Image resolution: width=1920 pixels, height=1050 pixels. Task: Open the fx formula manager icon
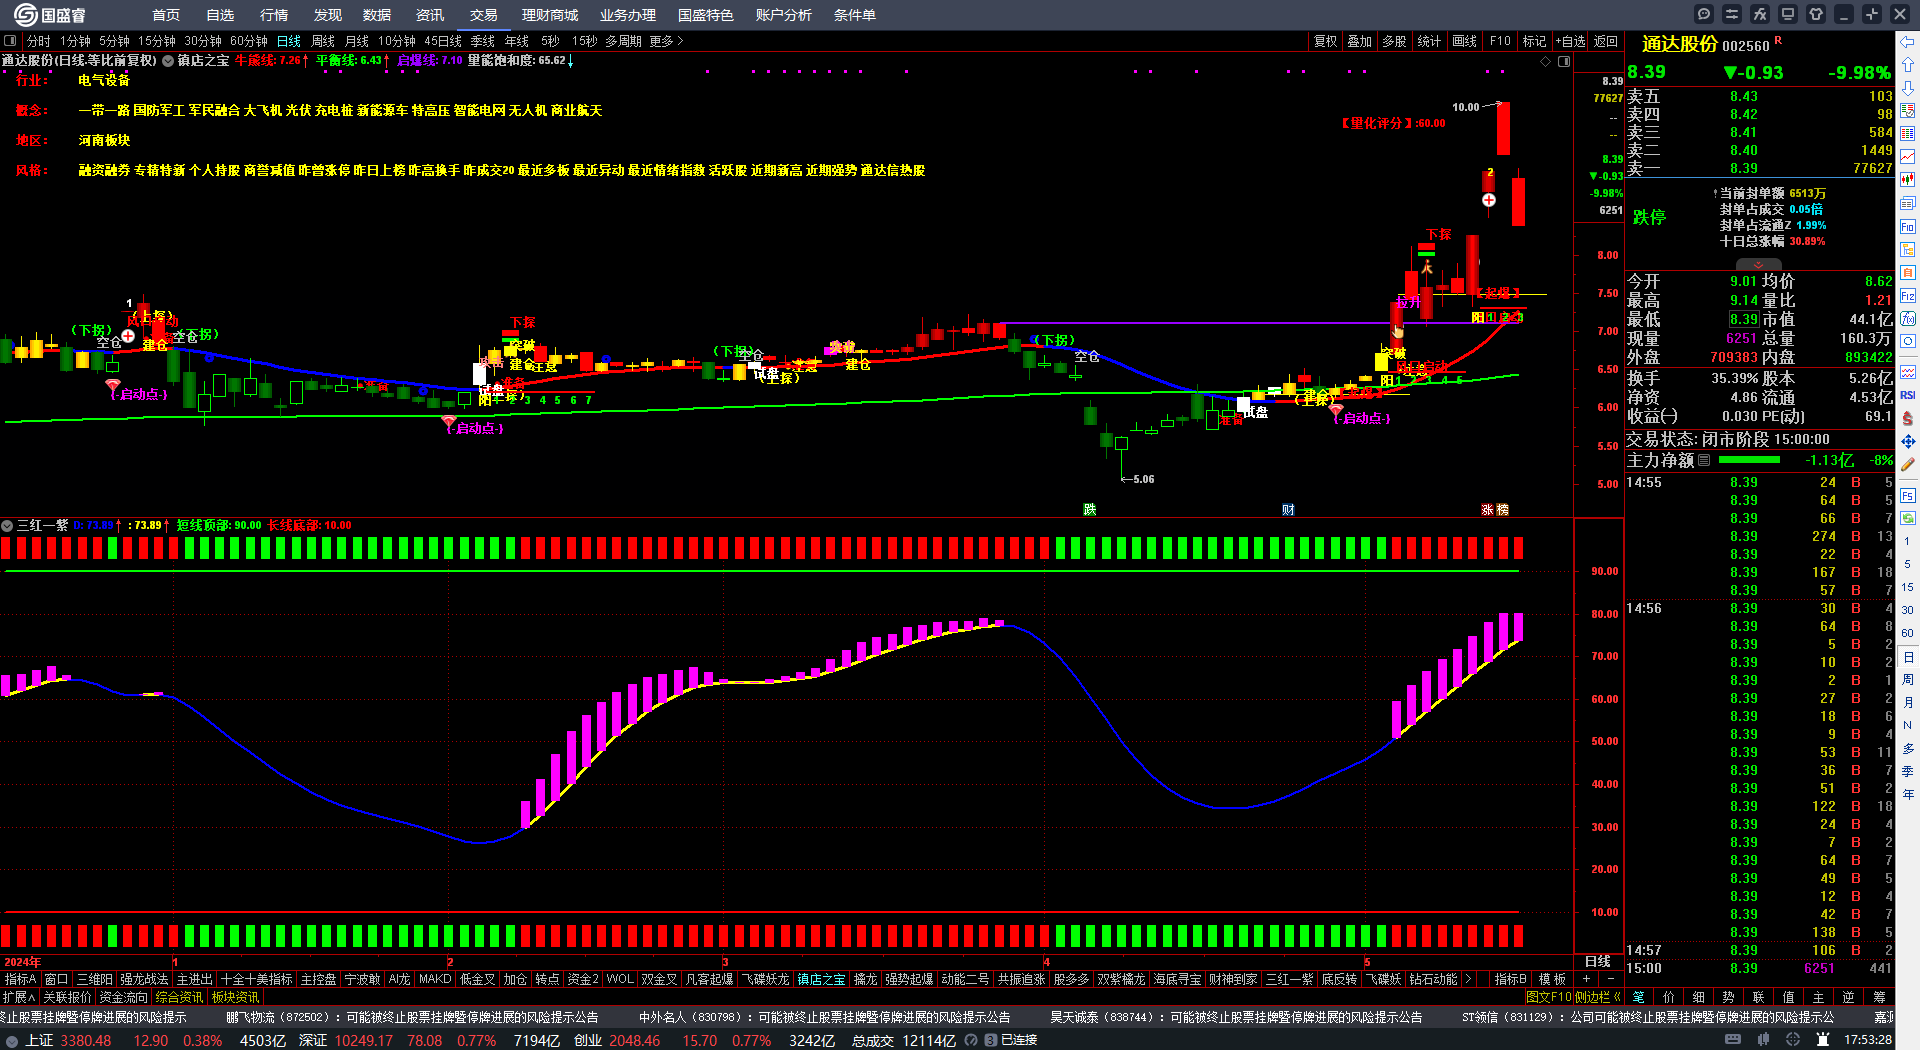click(x=1760, y=14)
